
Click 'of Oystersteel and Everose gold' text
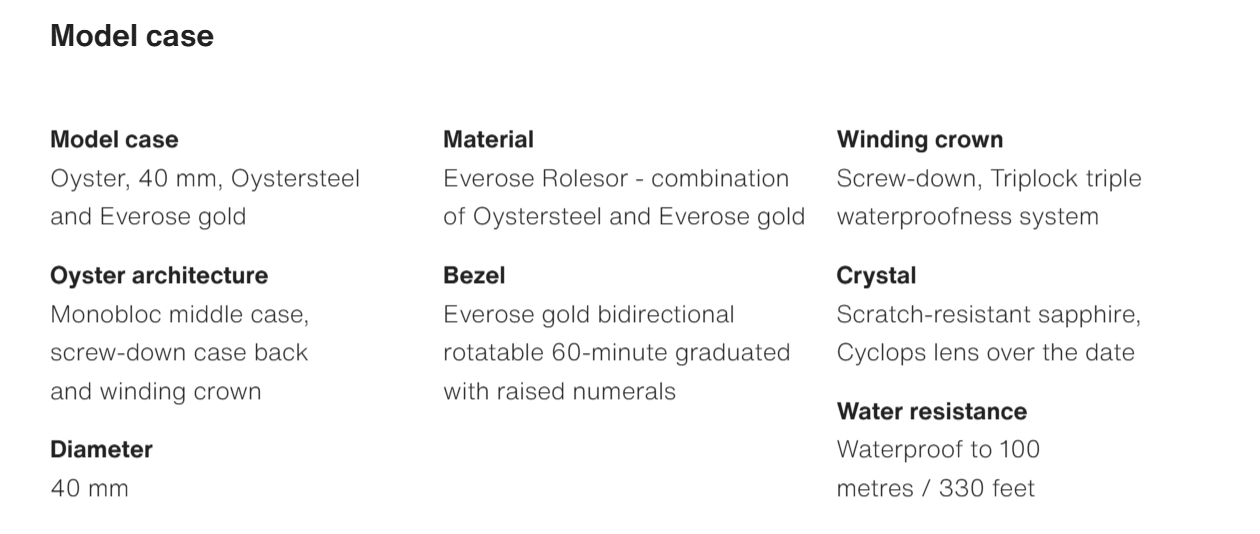[x=624, y=216]
